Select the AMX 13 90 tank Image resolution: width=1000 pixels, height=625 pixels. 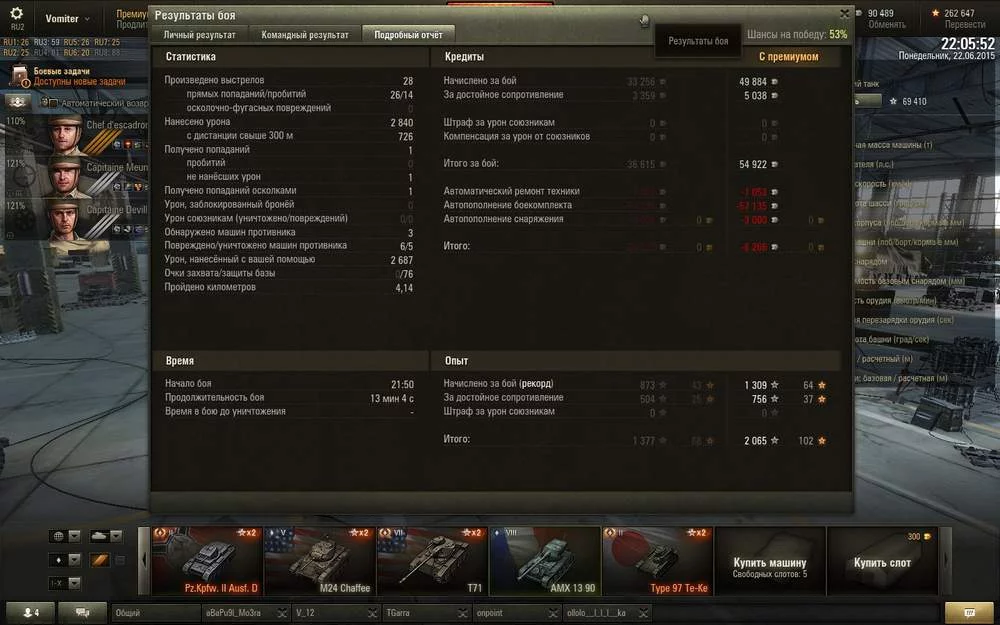(545, 561)
